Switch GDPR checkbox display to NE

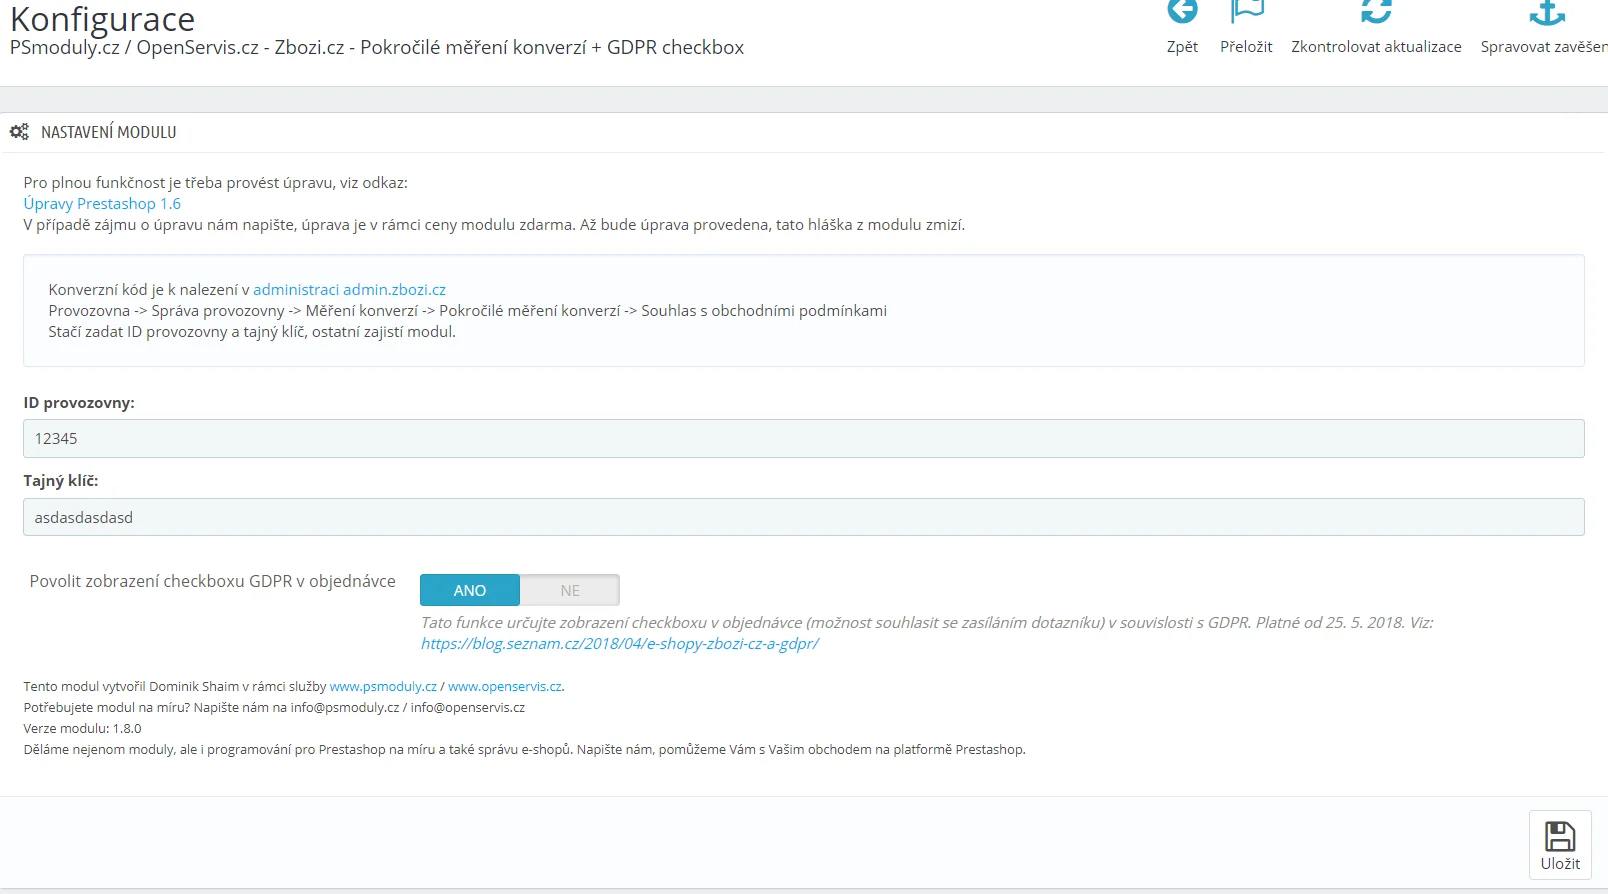[570, 590]
